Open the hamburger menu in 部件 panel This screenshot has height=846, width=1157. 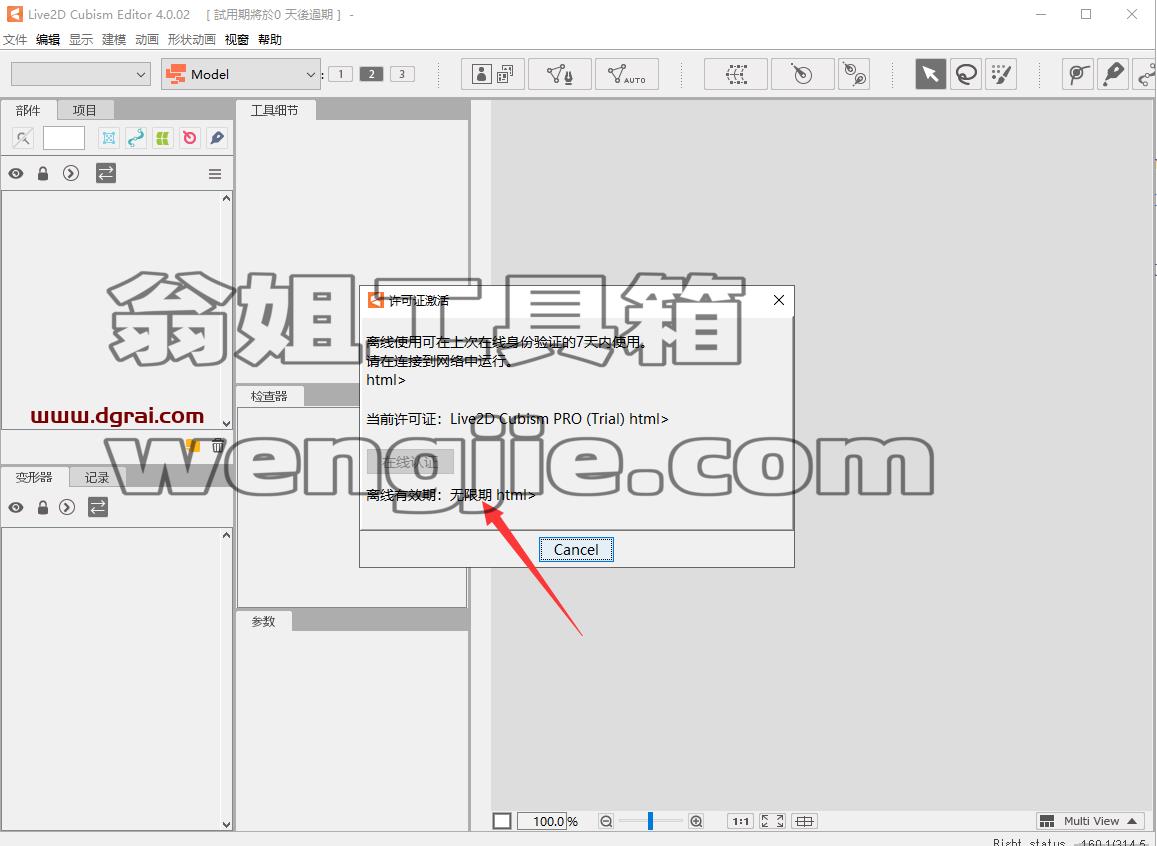pyautogui.click(x=215, y=174)
